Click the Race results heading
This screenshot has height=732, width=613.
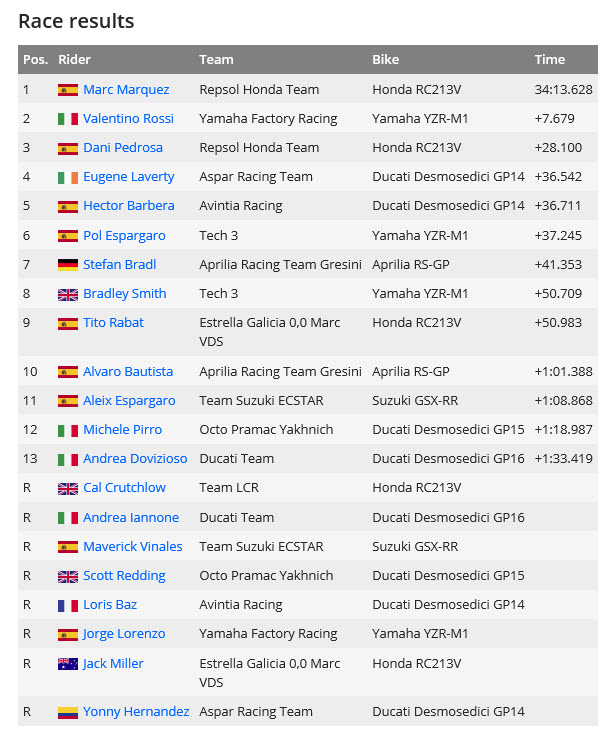click(x=76, y=21)
